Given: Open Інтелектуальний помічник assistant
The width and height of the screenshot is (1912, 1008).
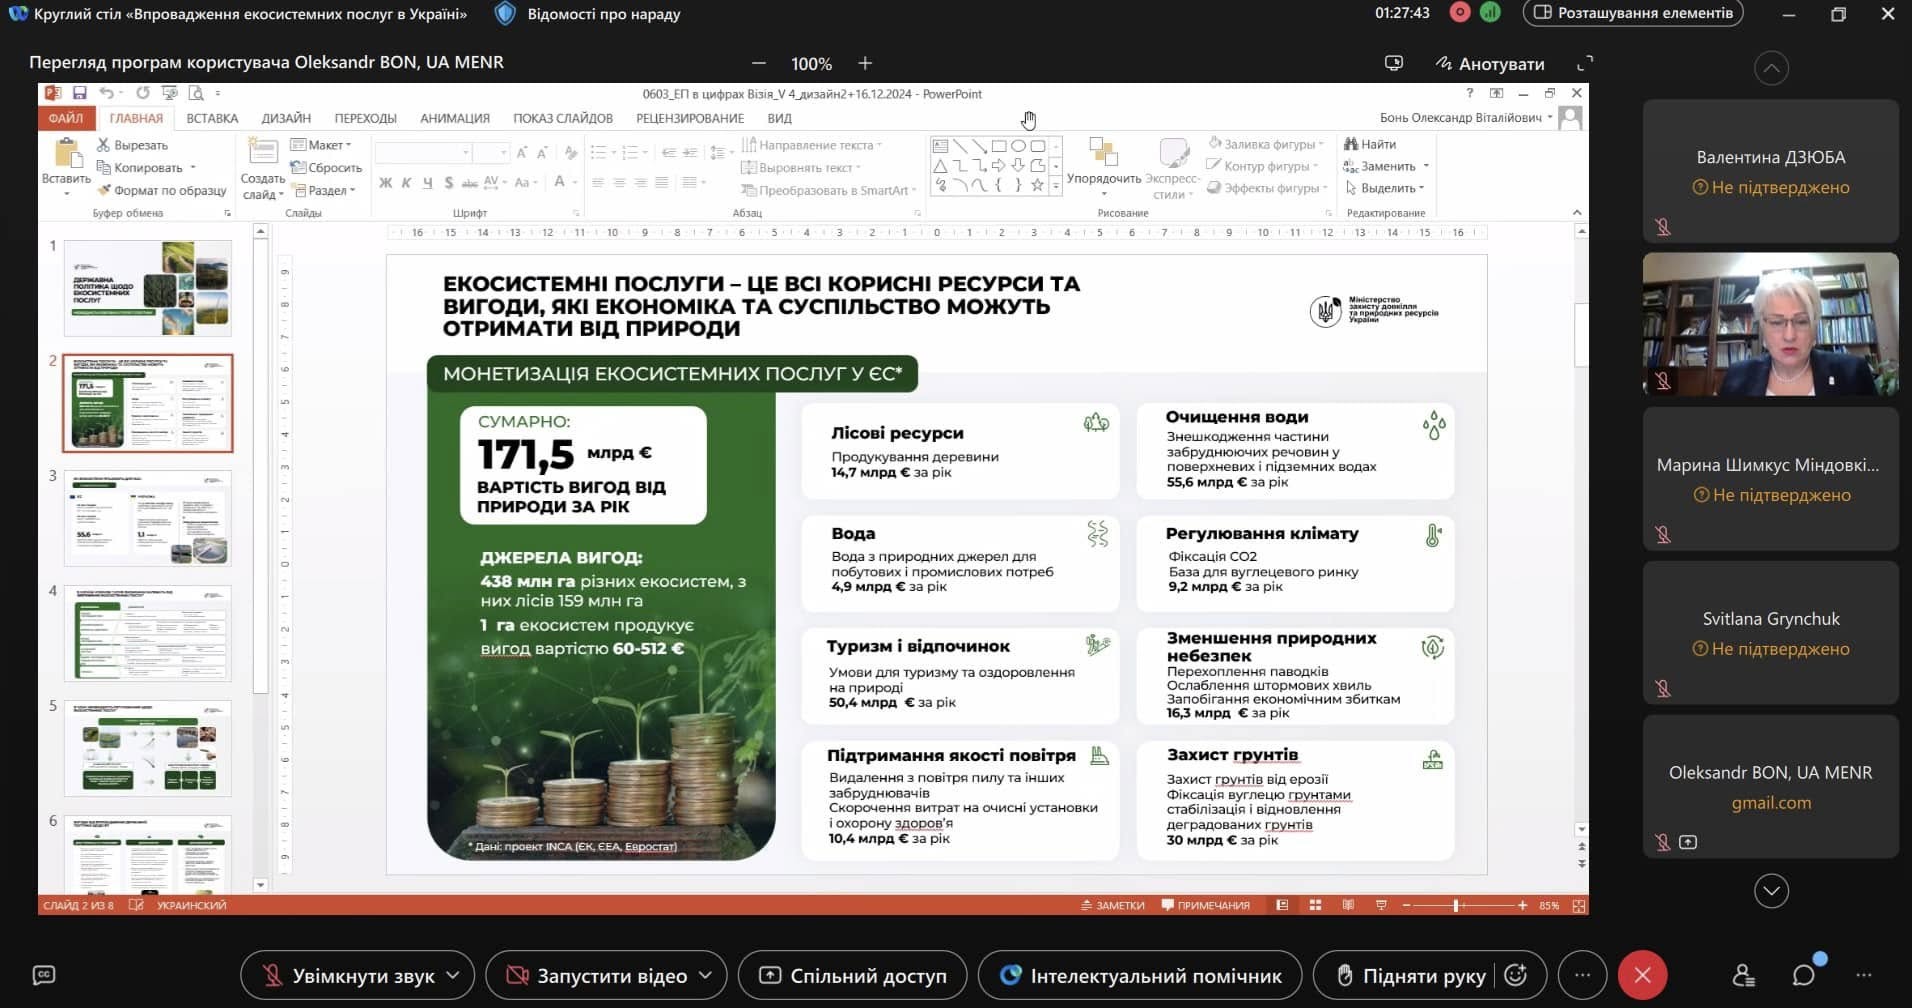Looking at the screenshot, I should coord(1140,975).
